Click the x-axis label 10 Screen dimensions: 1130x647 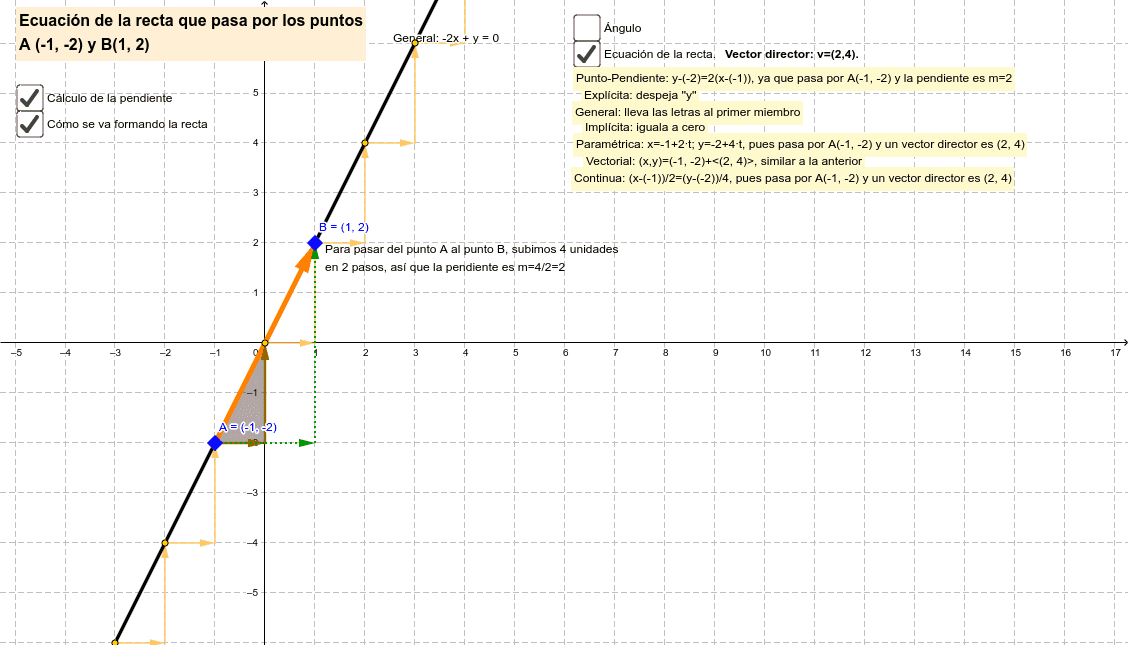tap(765, 353)
